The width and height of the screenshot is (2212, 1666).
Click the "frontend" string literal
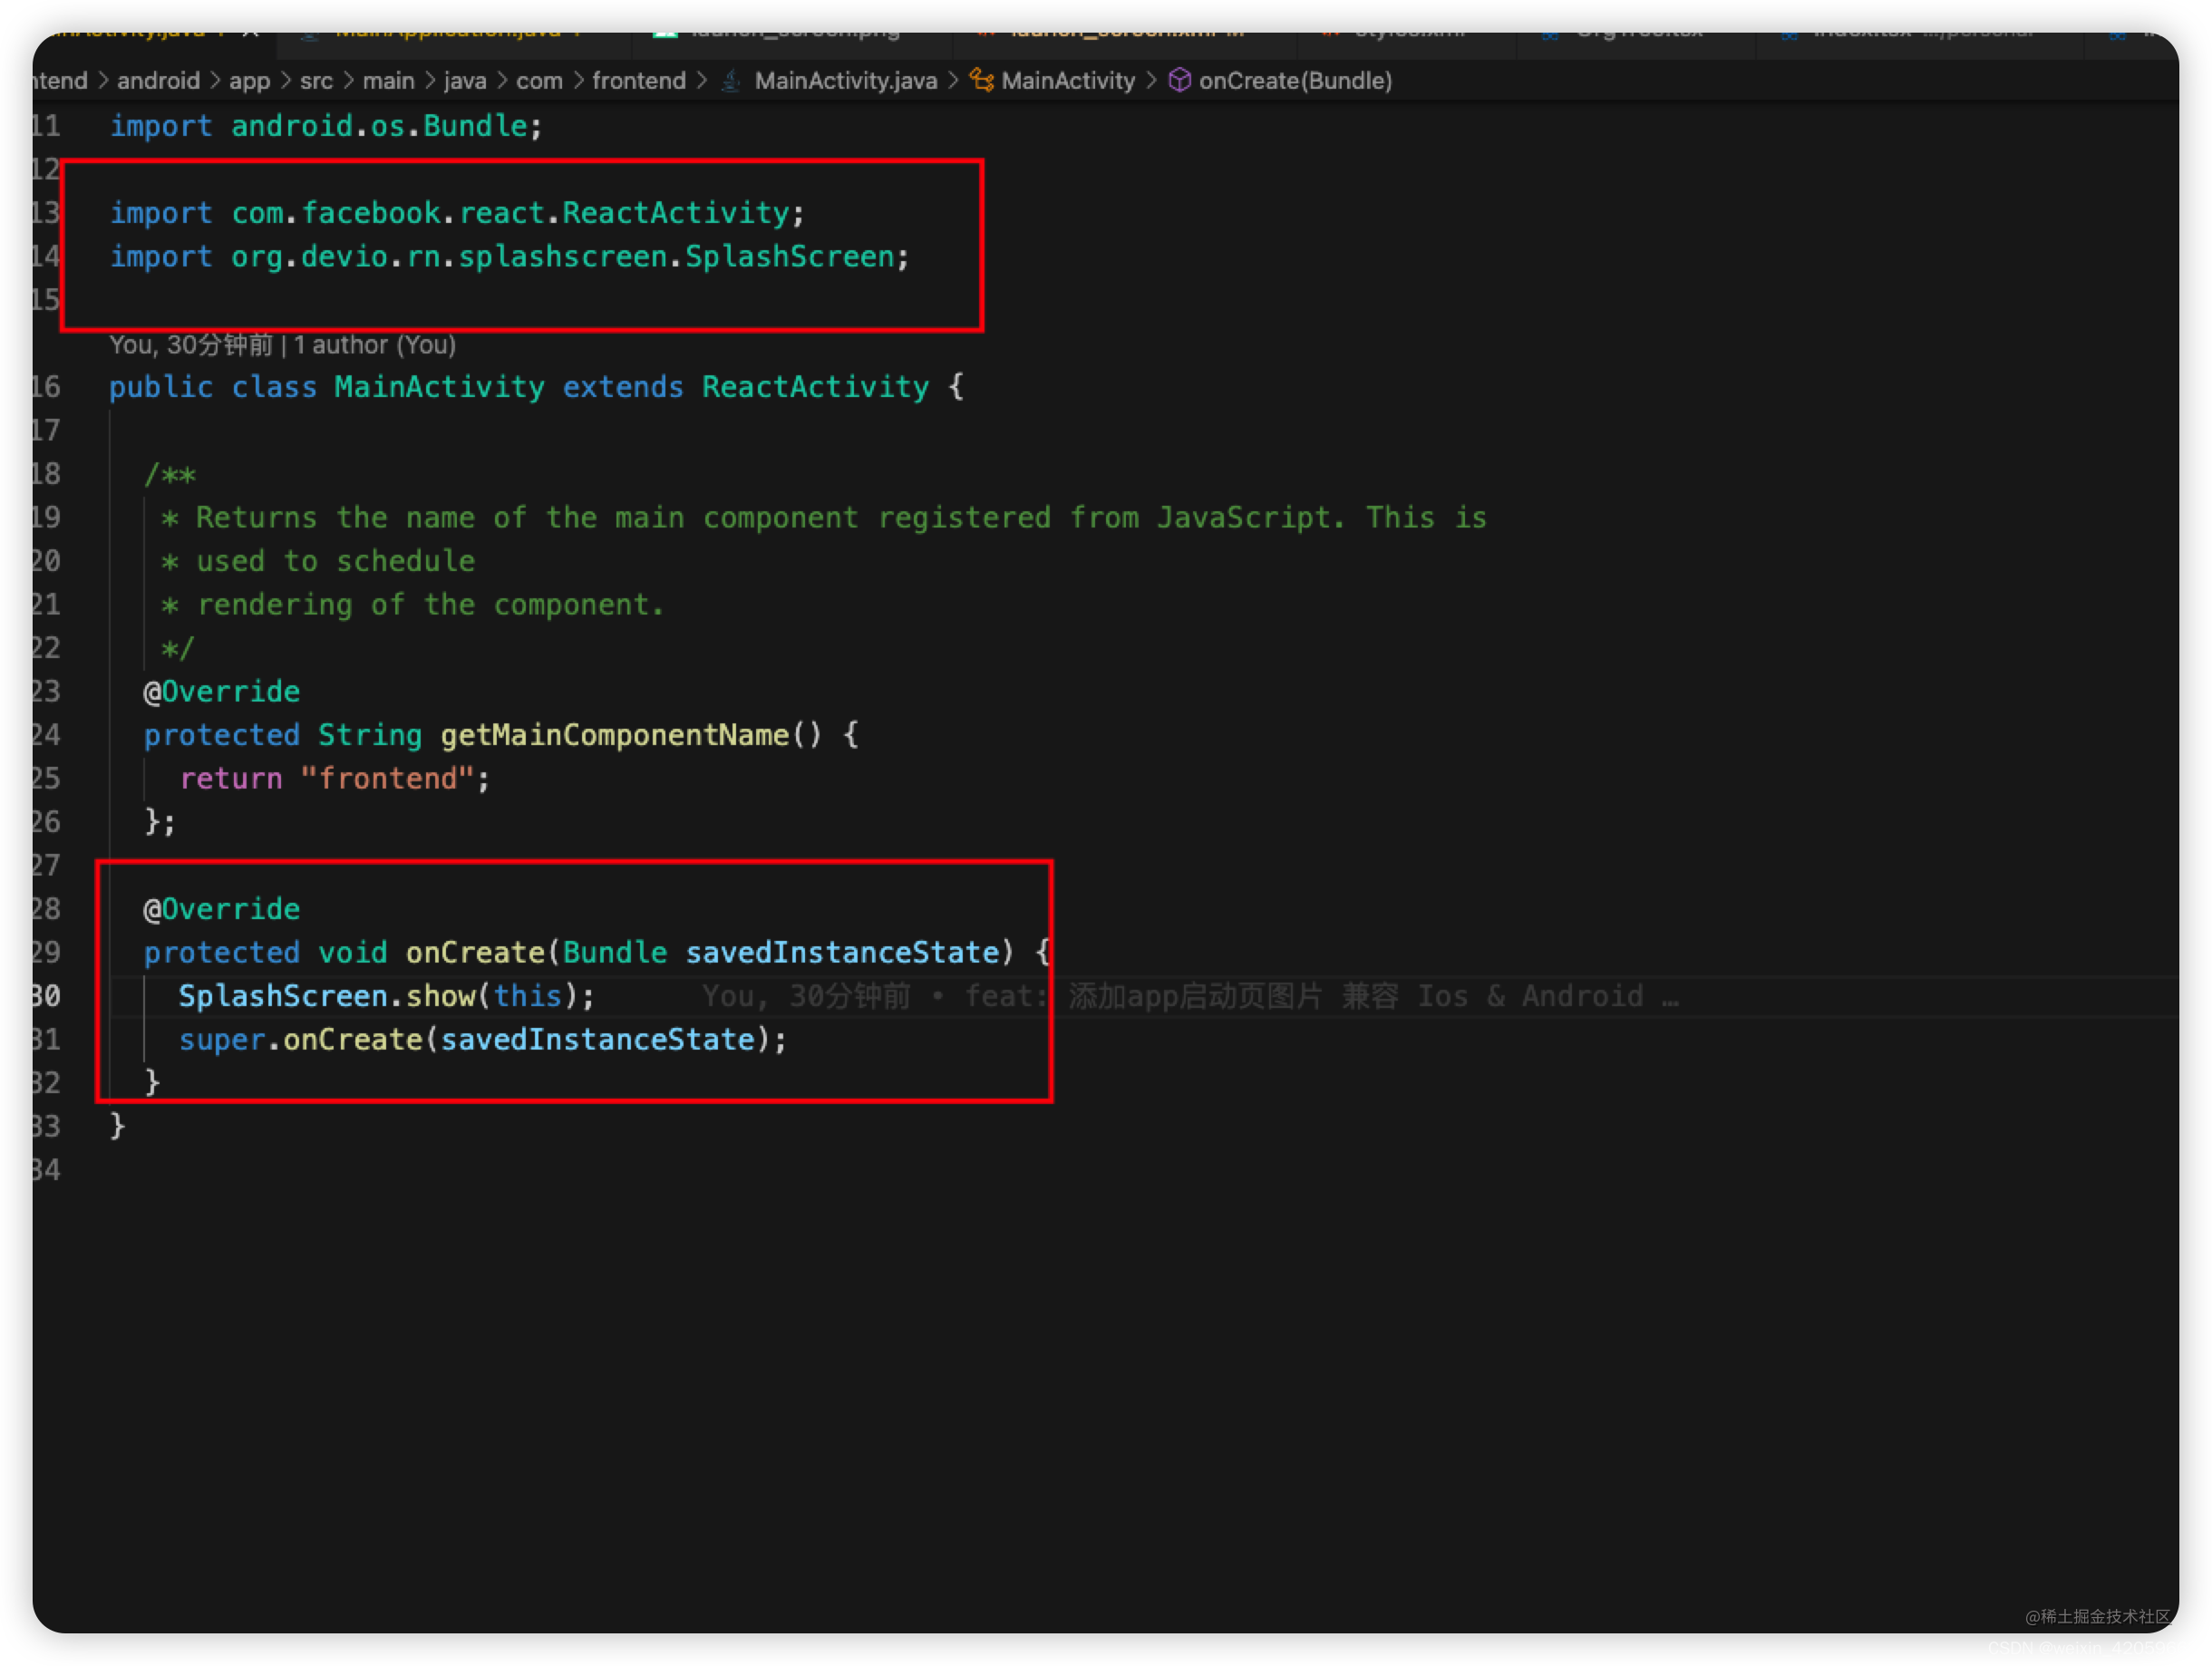pos(387,779)
